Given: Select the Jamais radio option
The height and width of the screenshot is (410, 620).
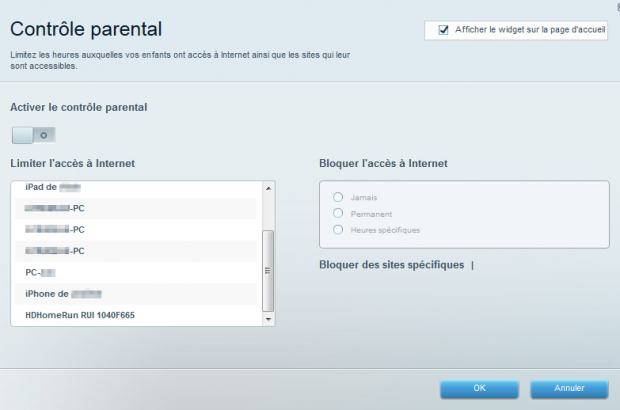Looking at the screenshot, I should tap(338, 197).
